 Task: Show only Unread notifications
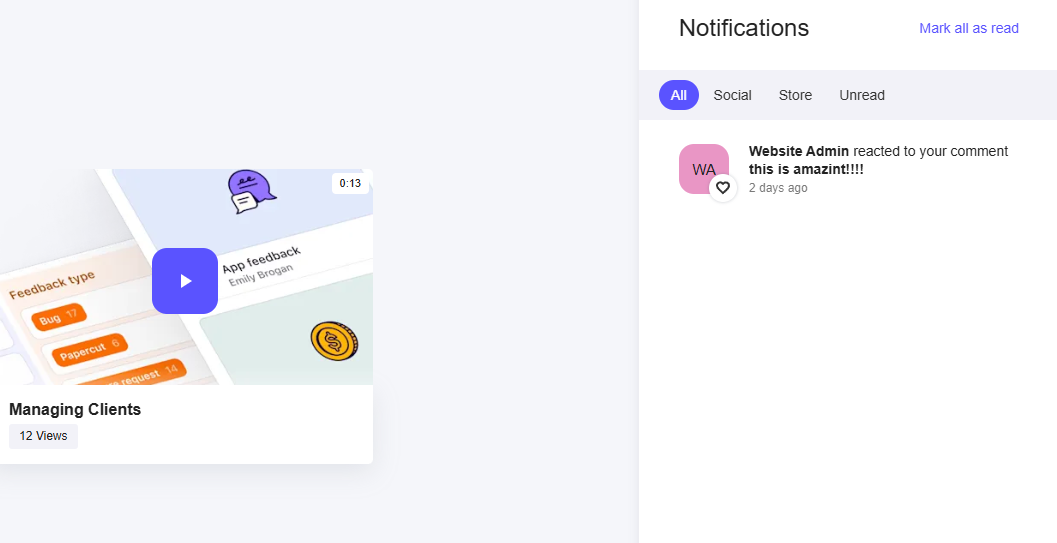point(862,95)
